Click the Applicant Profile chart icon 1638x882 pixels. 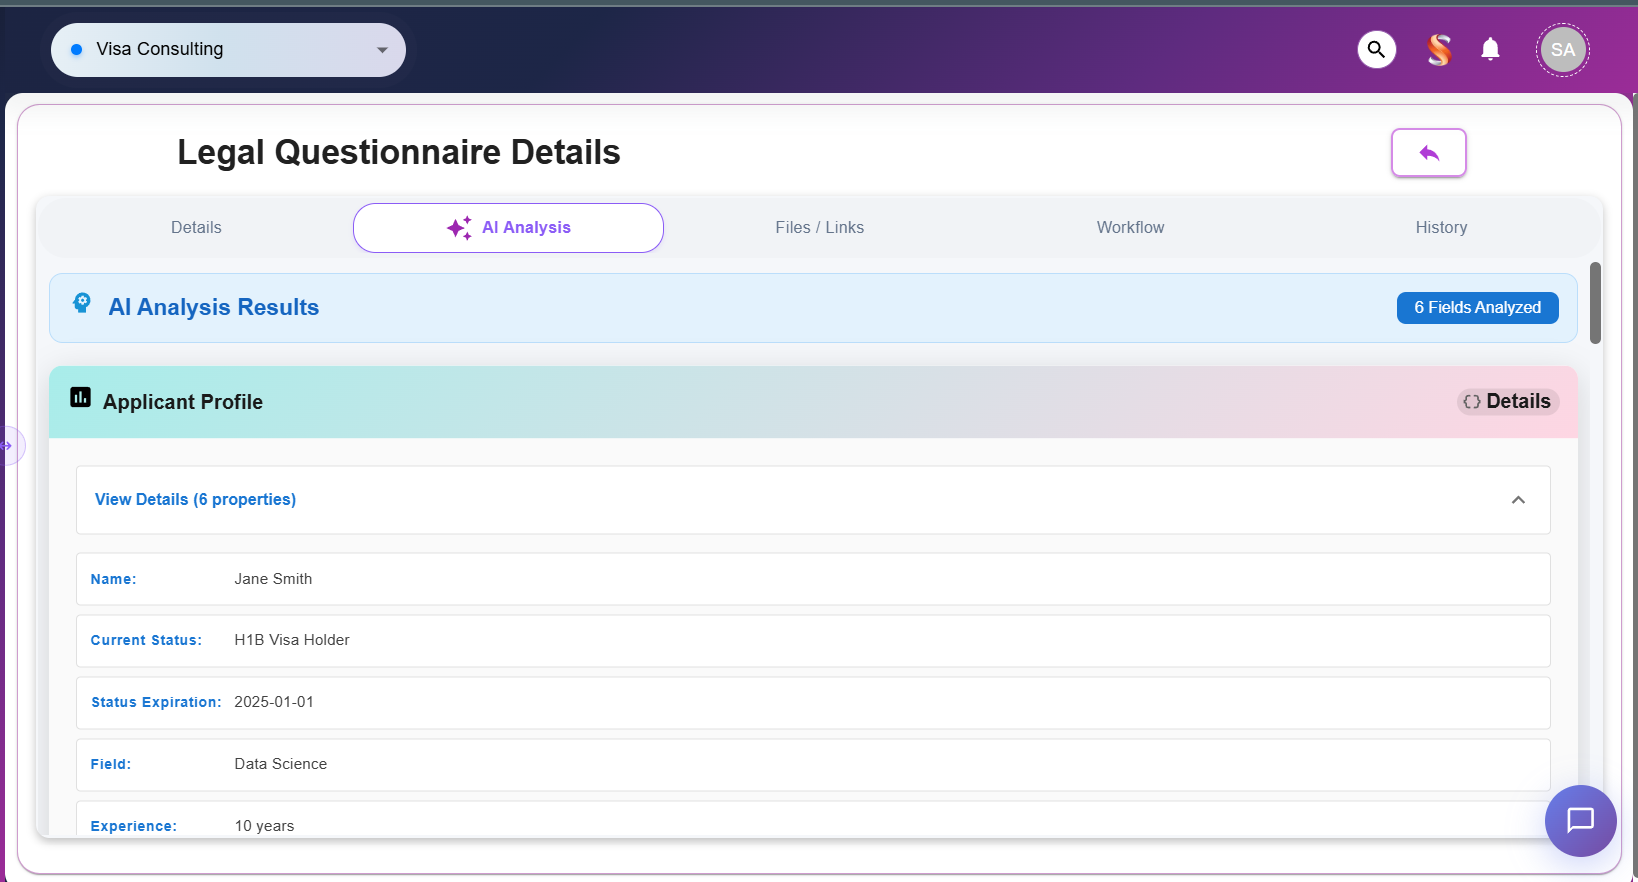click(80, 398)
